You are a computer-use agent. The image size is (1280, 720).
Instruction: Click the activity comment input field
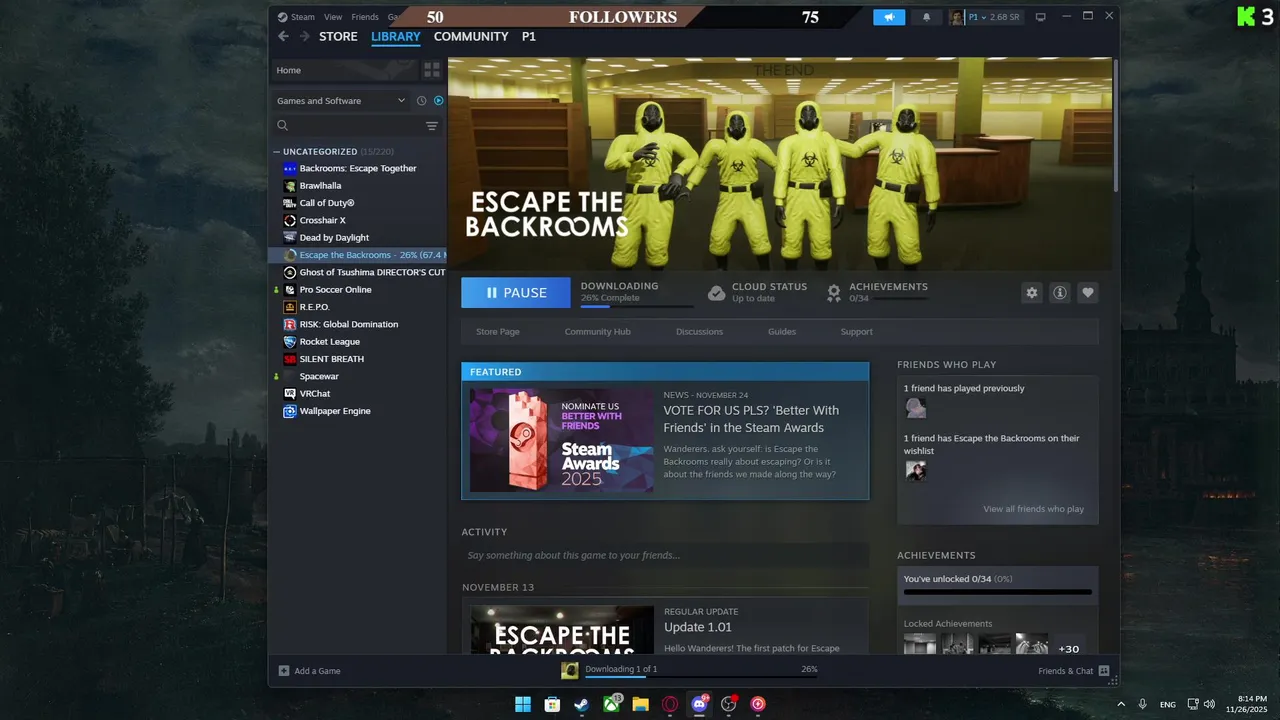pyautogui.click(x=665, y=555)
